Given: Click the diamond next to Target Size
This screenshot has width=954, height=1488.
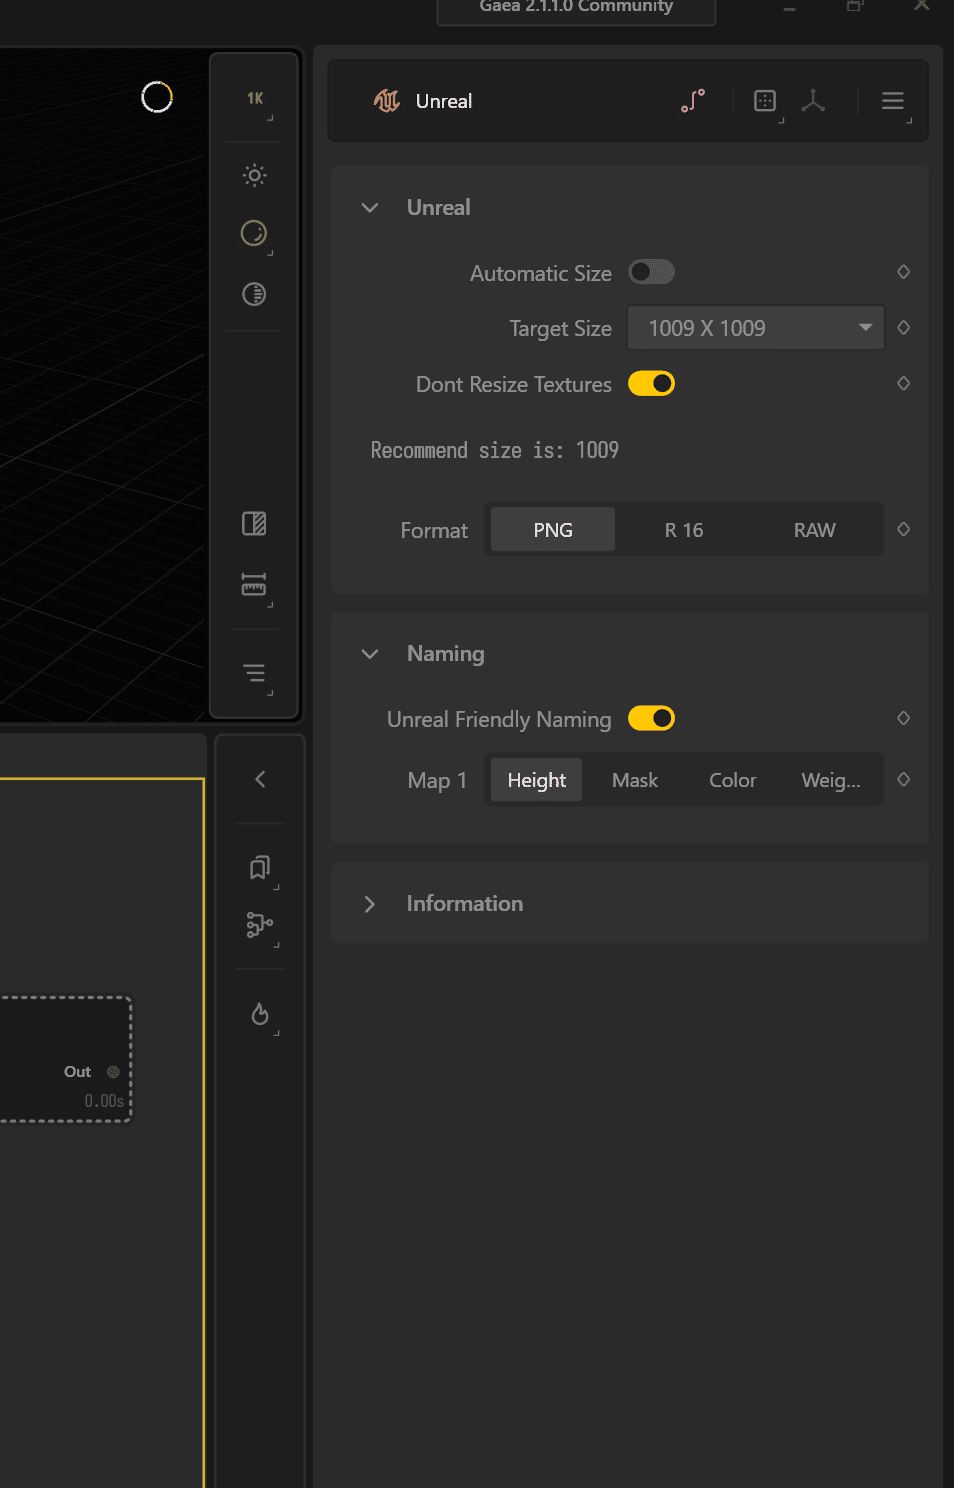Looking at the screenshot, I should [x=904, y=328].
